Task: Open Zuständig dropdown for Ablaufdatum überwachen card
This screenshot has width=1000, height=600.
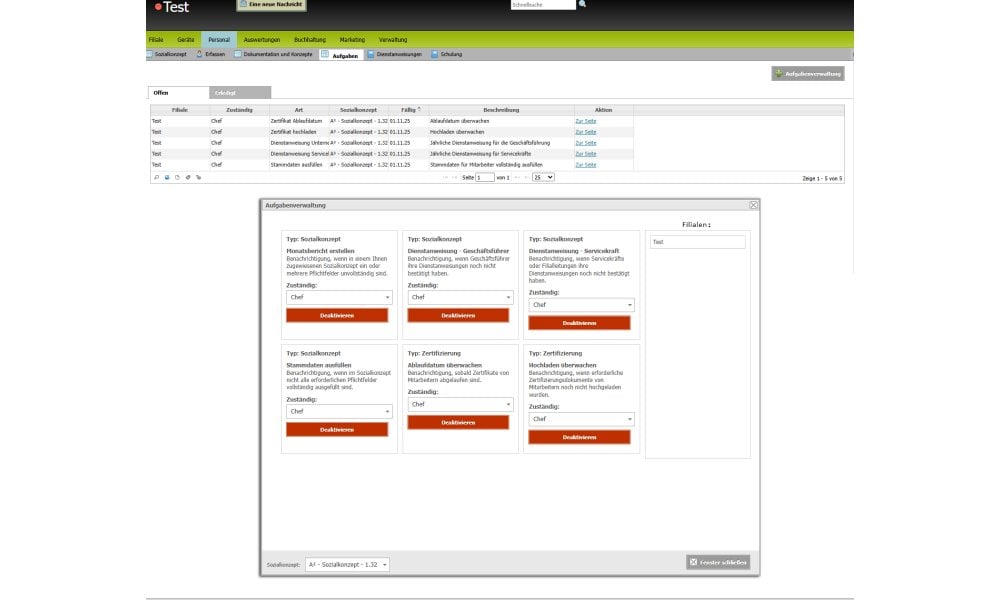Action: [x=460, y=404]
